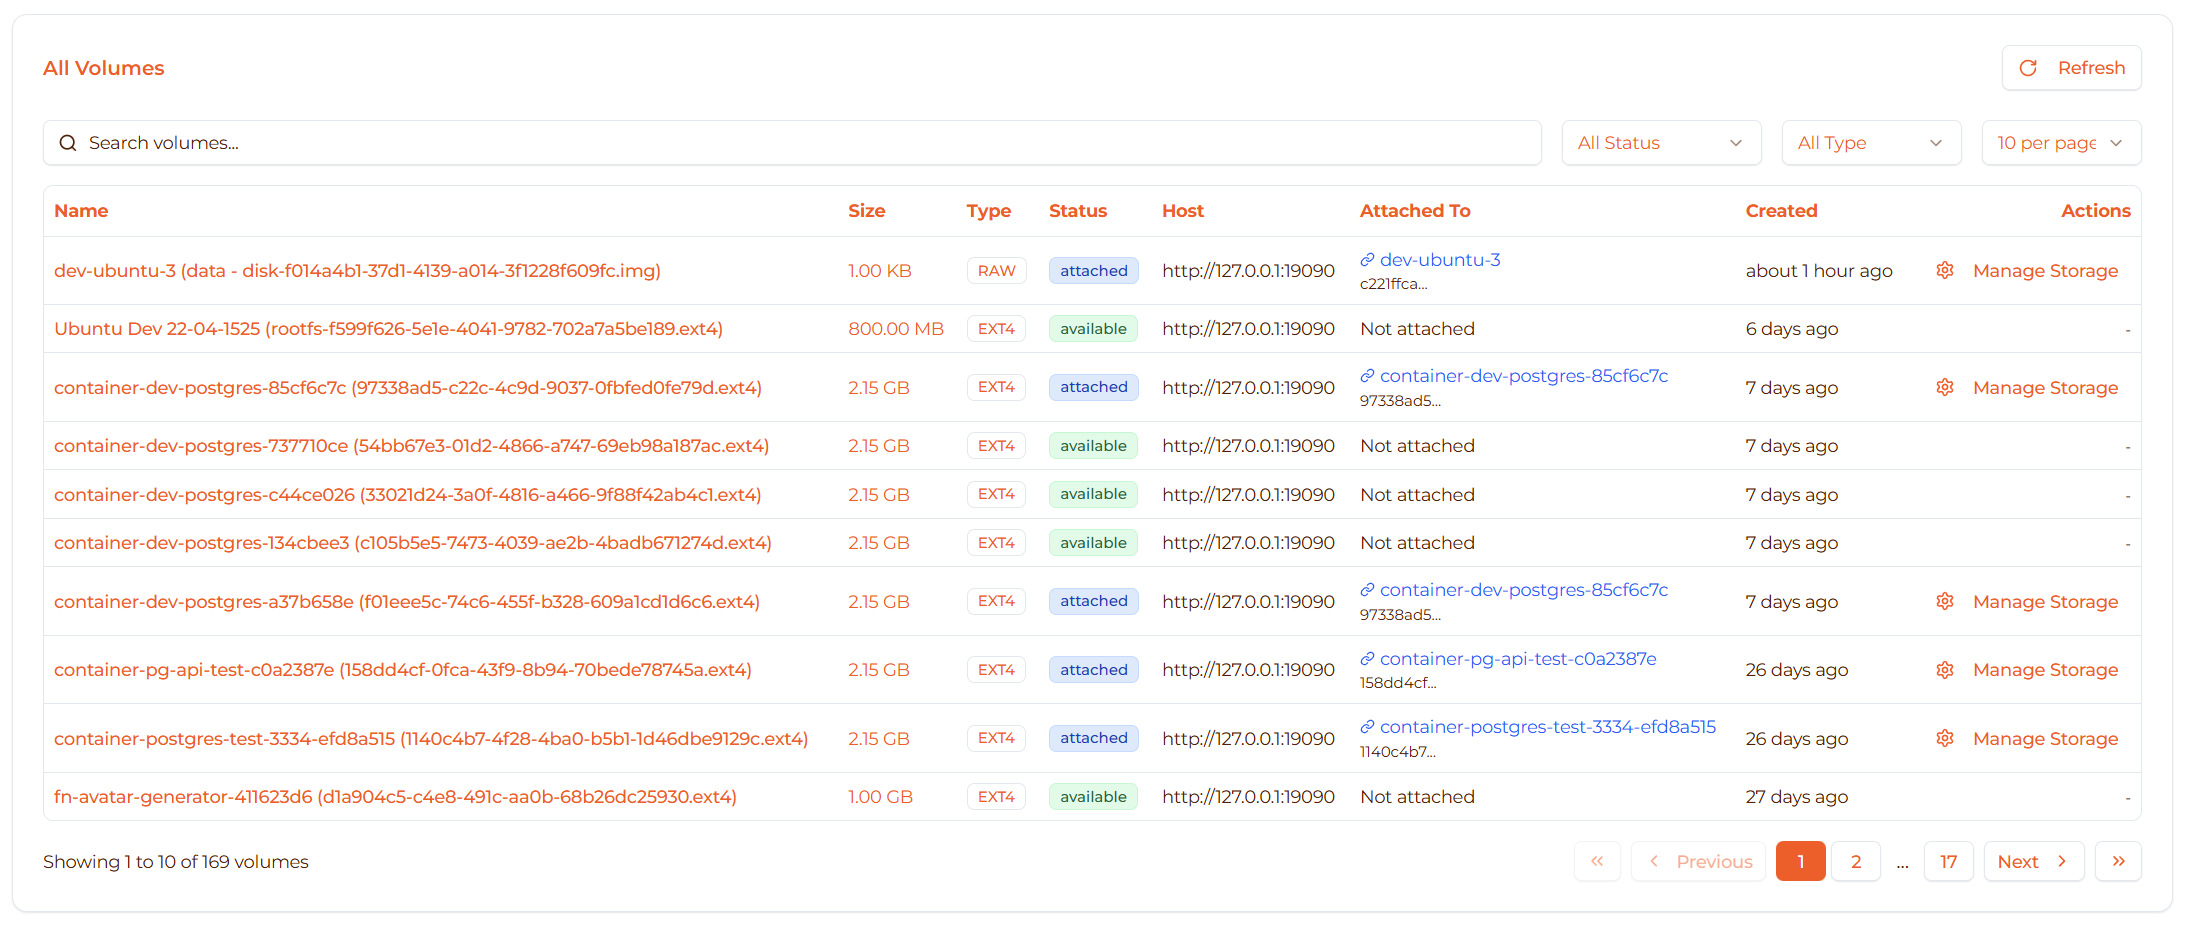Click gear icon for container-dev-postgres-a37b658e row

[1944, 602]
